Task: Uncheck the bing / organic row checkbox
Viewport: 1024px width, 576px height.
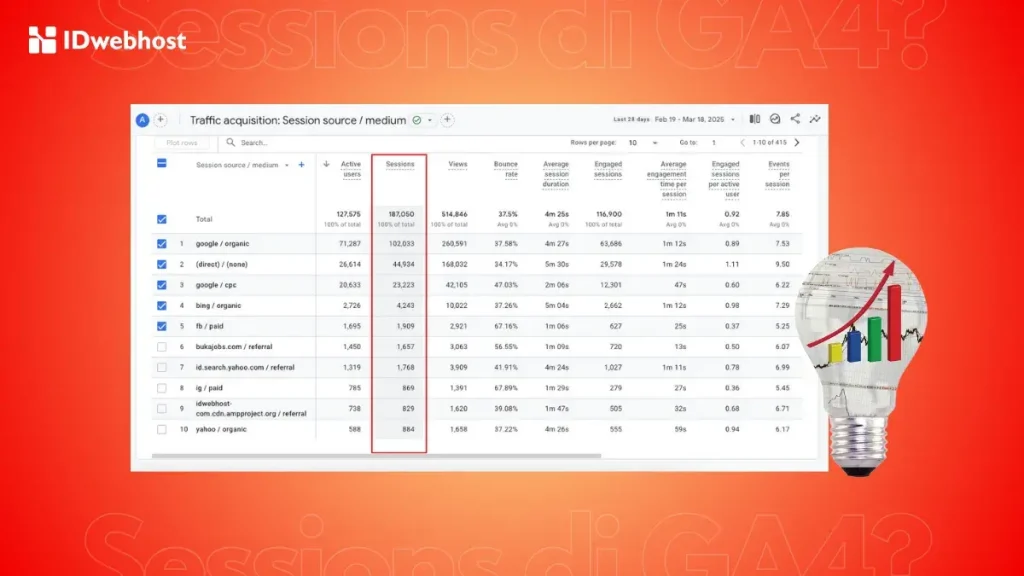Action: click(x=162, y=306)
